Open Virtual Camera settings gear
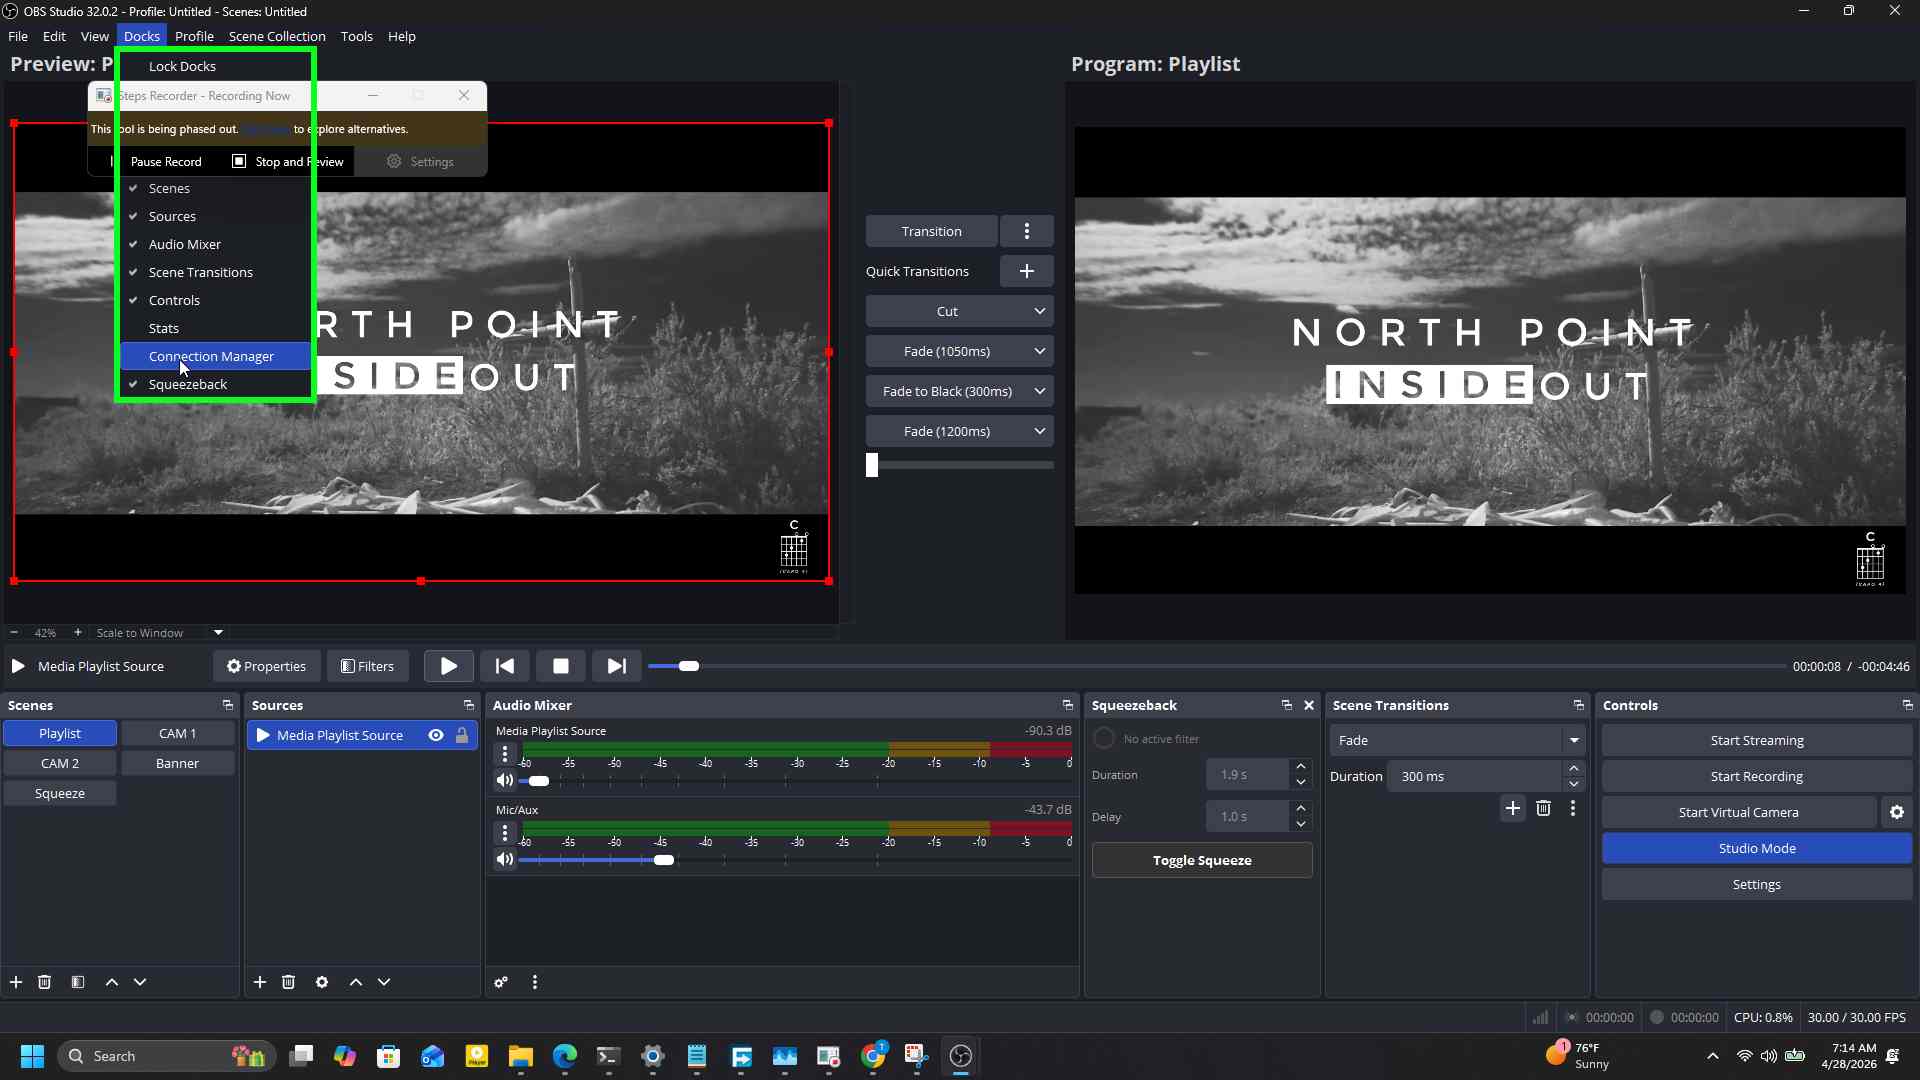Image resolution: width=1920 pixels, height=1080 pixels. click(1897, 812)
